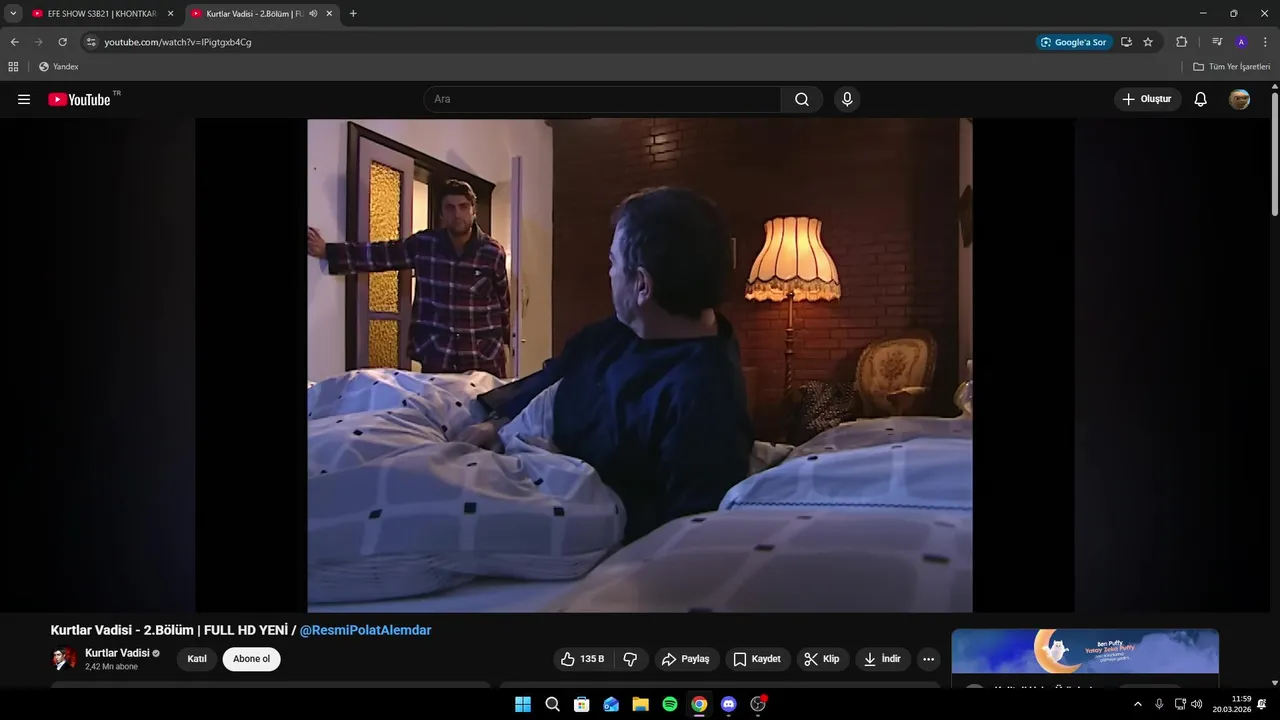
Task: Open the volume control in tray
Action: coord(1197,704)
